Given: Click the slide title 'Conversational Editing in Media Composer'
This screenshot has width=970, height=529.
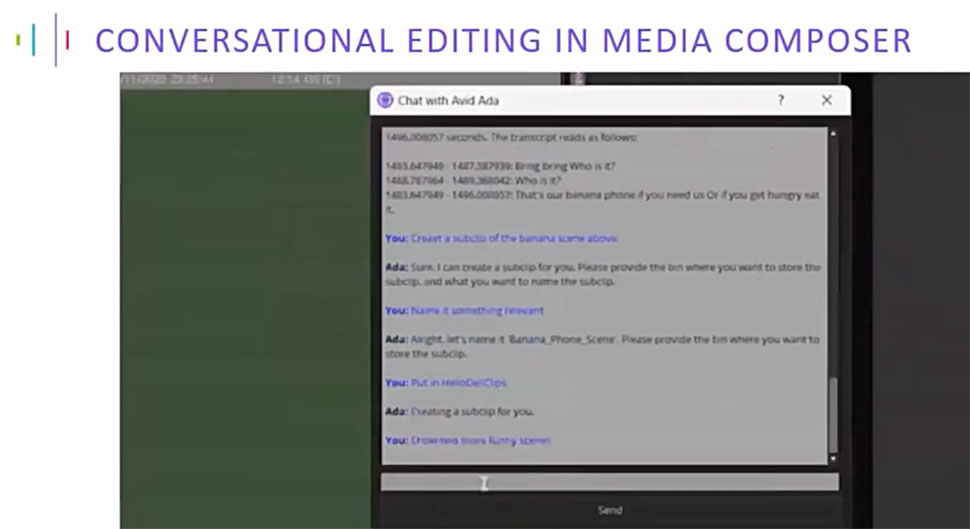Looking at the screenshot, I should [504, 40].
